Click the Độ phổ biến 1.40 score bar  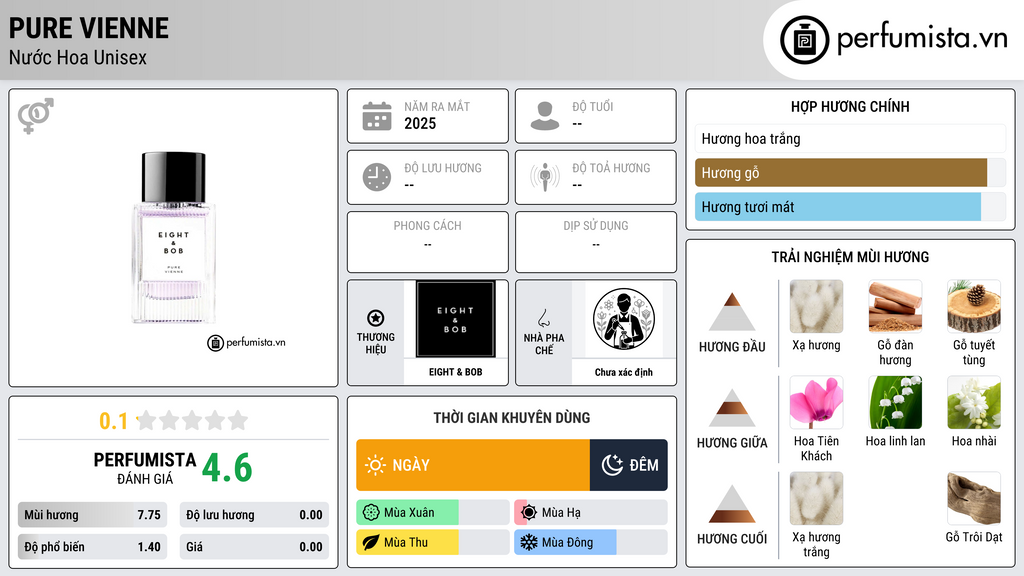click(93, 547)
